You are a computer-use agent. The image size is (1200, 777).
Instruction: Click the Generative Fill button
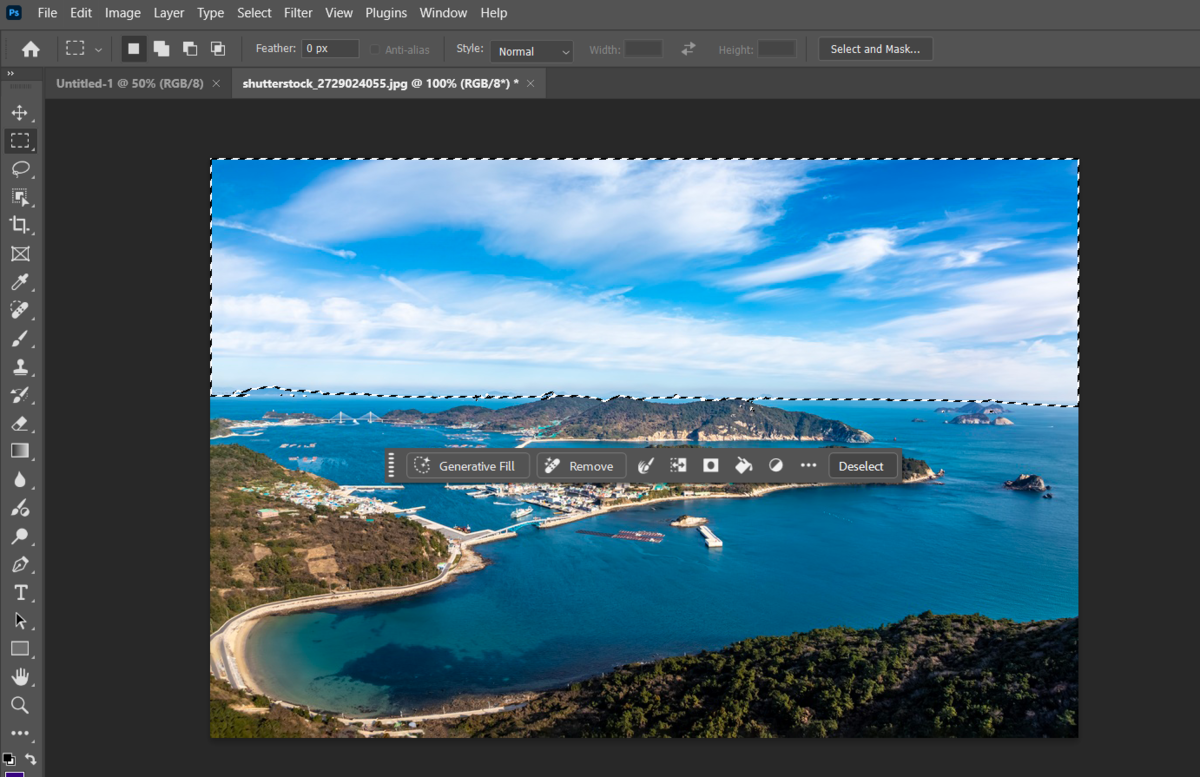click(467, 466)
